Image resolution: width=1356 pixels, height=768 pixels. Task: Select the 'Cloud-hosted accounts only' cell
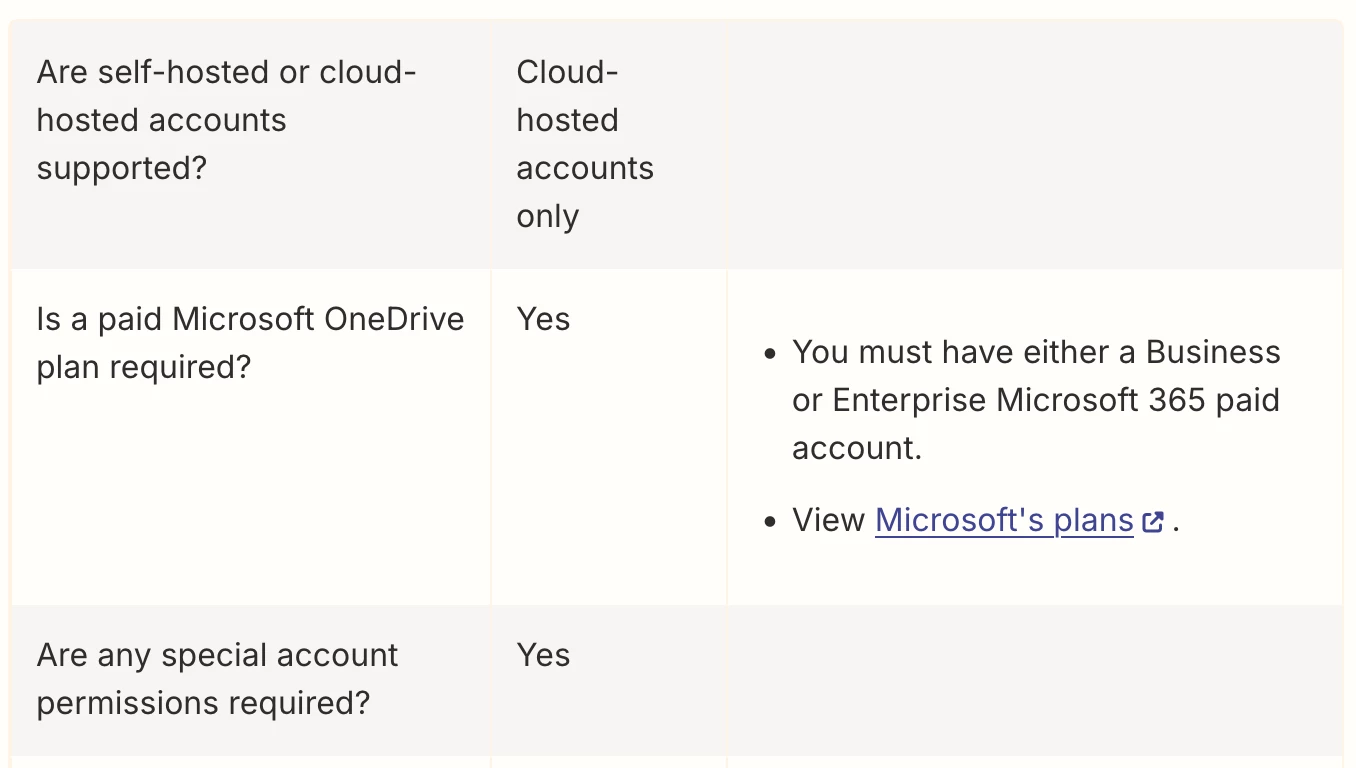click(x=609, y=144)
